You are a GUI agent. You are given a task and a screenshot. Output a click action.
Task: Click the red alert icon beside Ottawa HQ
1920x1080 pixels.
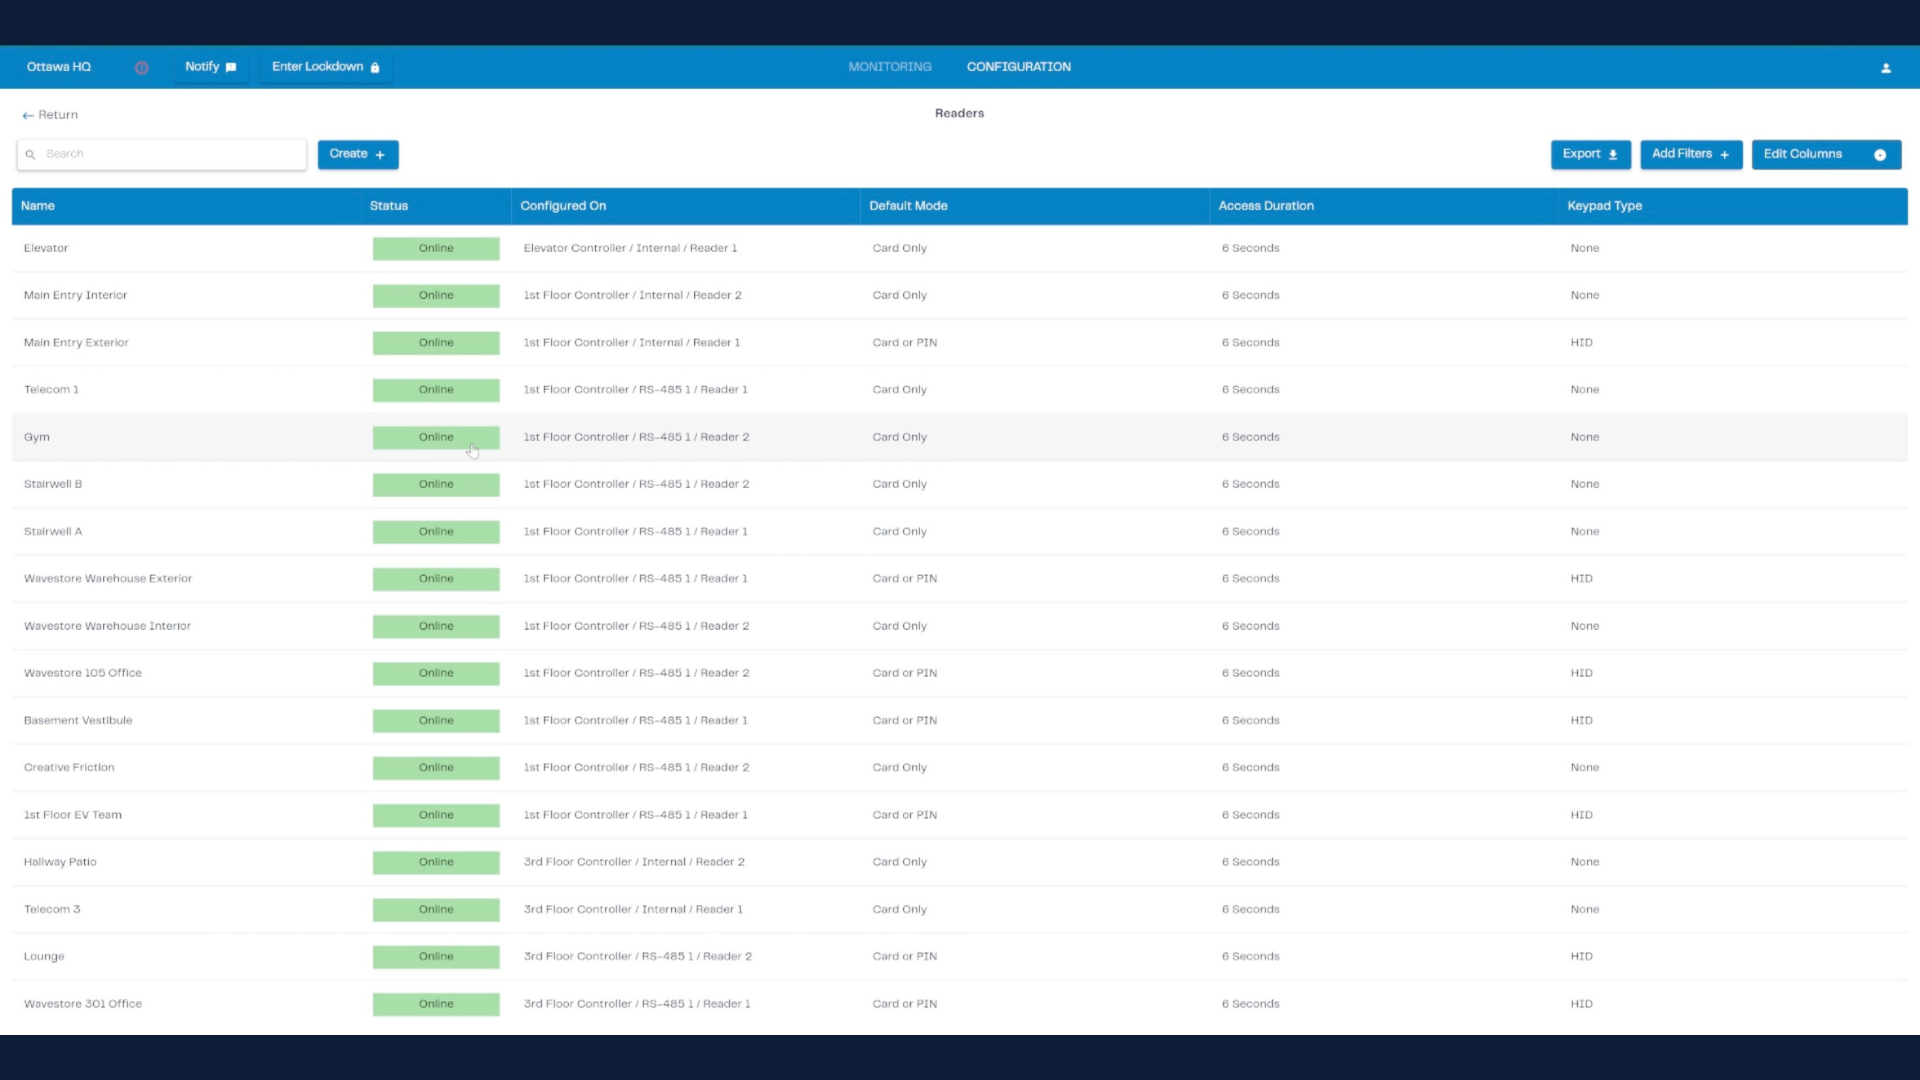coord(141,68)
